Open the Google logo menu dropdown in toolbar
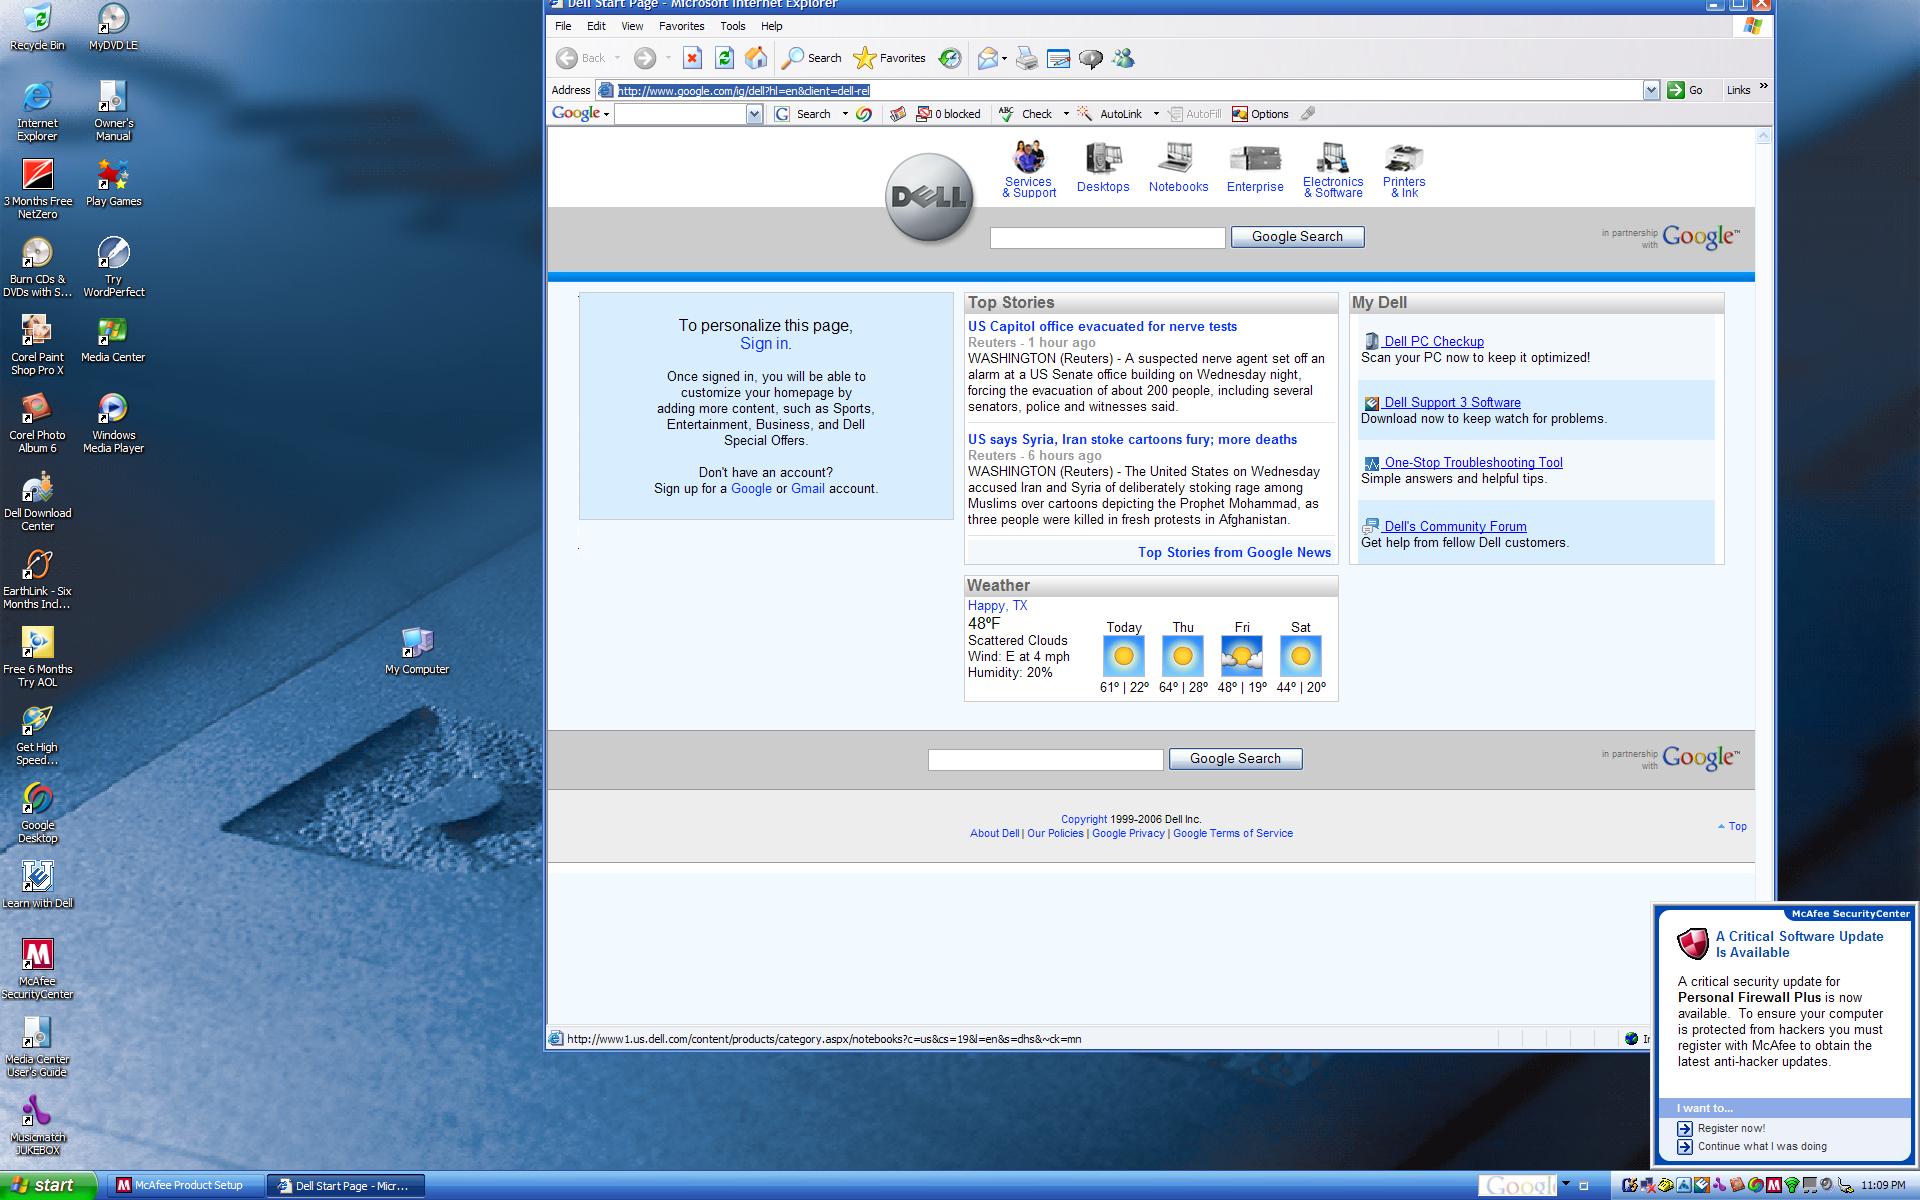 click(x=606, y=114)
